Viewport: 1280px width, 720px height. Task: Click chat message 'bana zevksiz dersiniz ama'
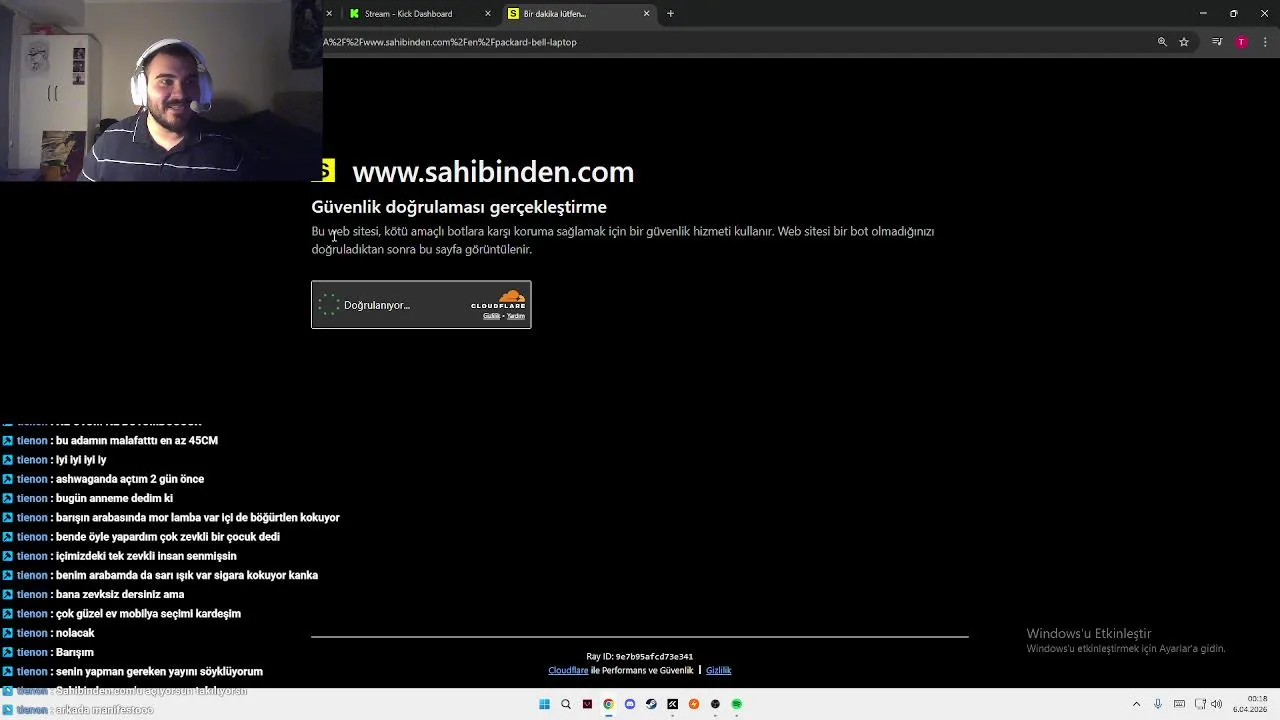click(x=120, y=594)
